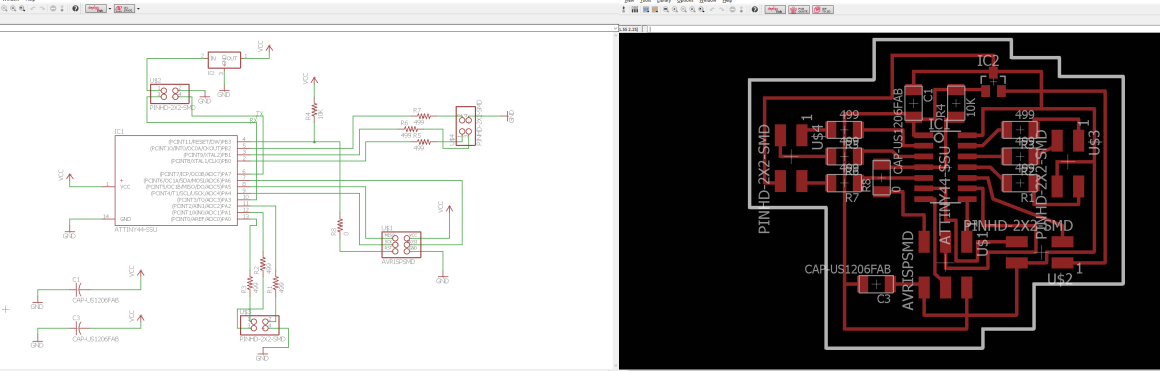1160x371 pixels.
Task: Click IC2 label on board layout
Action: pos(988,61)
